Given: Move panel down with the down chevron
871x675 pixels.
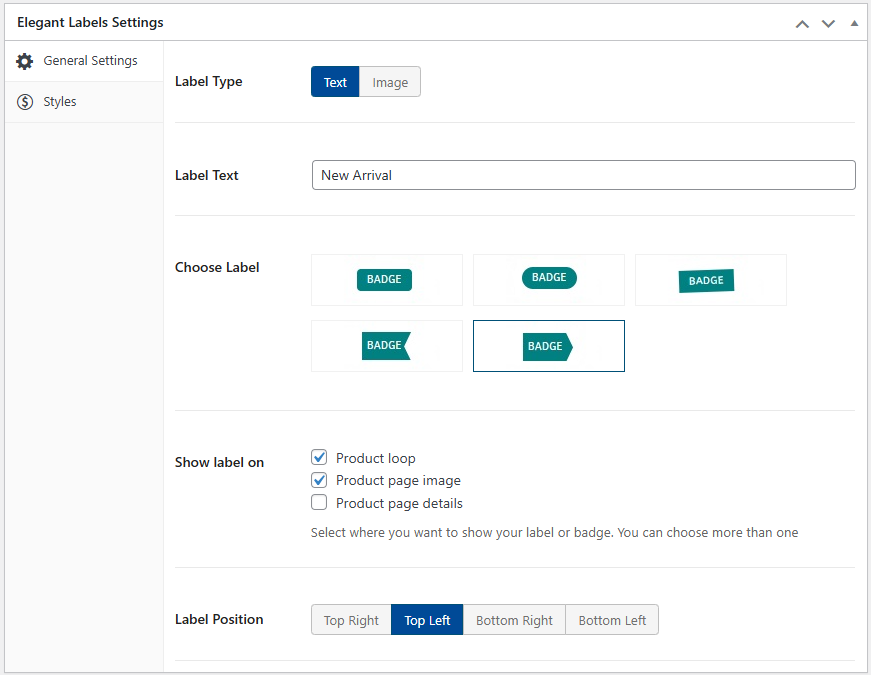Looking at the screenshot, I should pyautogui.click(x=828, y=23).
